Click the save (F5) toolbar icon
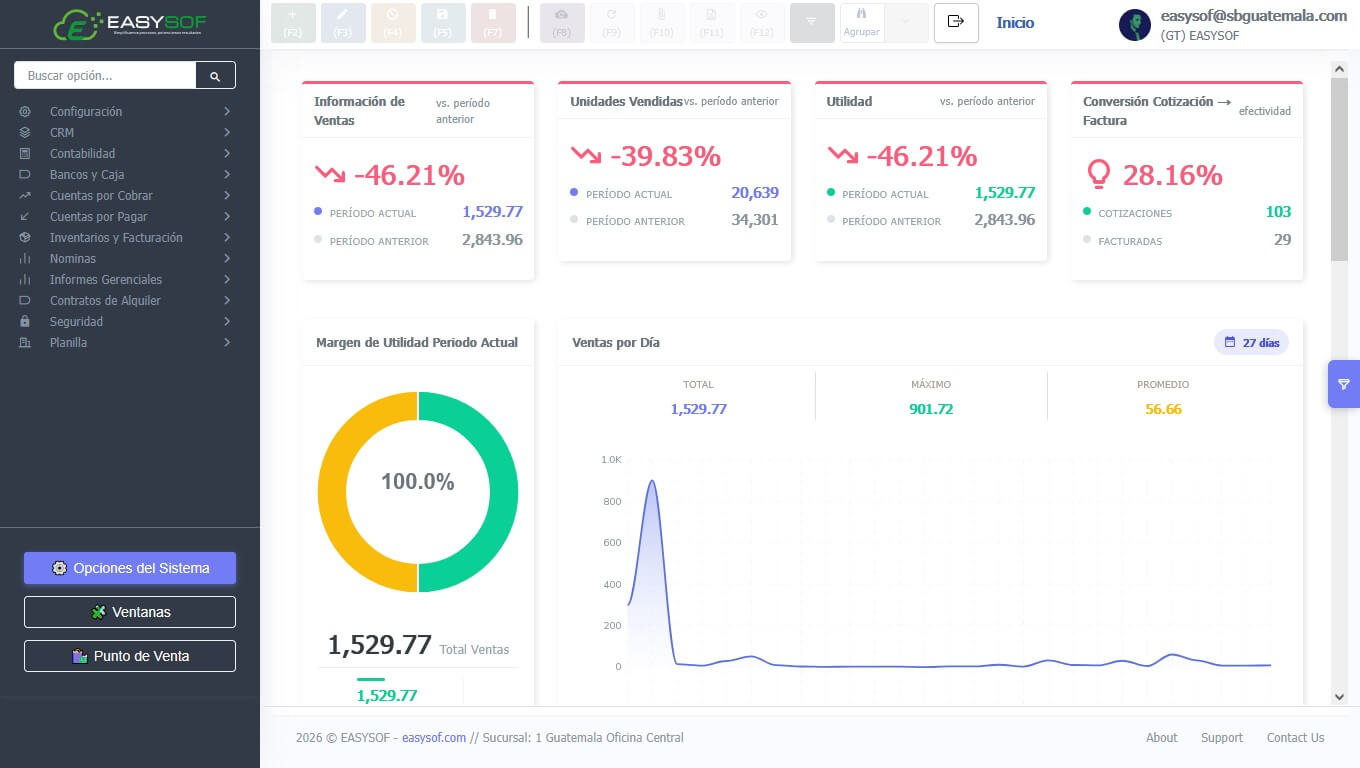 point(443,22)
